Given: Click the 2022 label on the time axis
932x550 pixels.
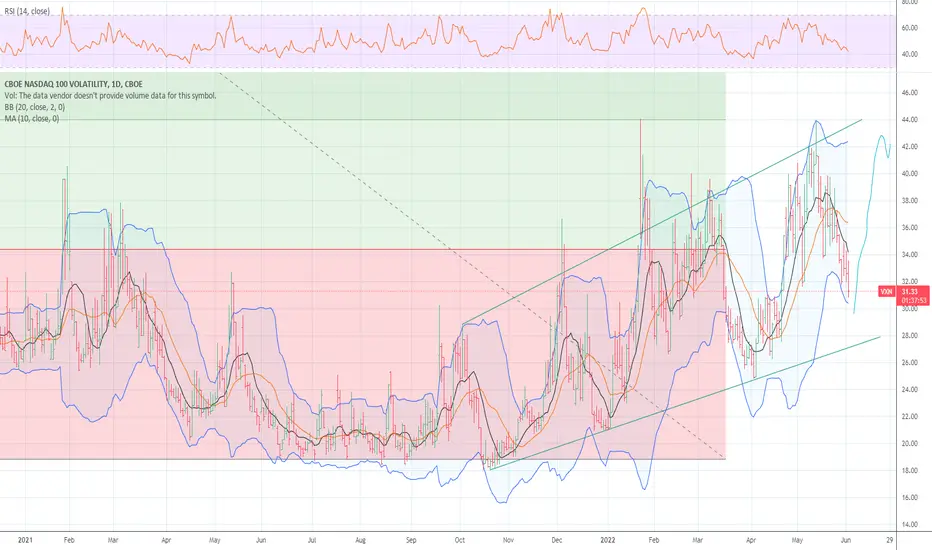Looking at the screenshot, I should pyautogui.click(x=607, y=540).
